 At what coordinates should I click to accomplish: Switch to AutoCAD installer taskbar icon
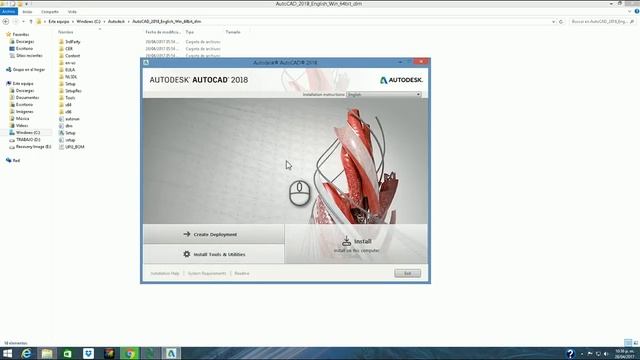(171, 353)
